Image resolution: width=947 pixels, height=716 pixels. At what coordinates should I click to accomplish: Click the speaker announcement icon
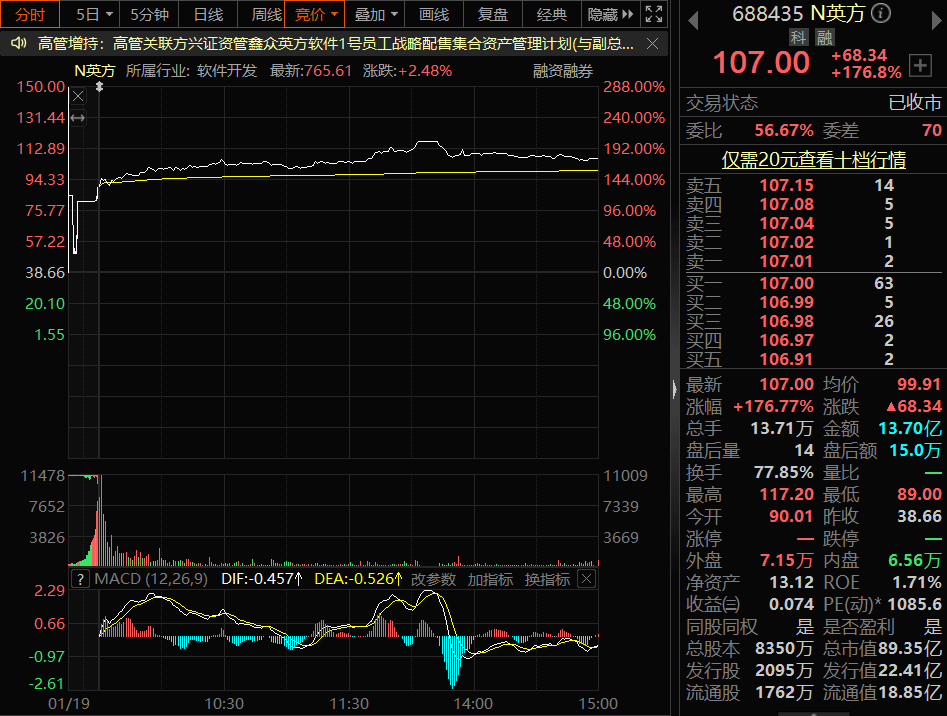(x=17, y=44)
